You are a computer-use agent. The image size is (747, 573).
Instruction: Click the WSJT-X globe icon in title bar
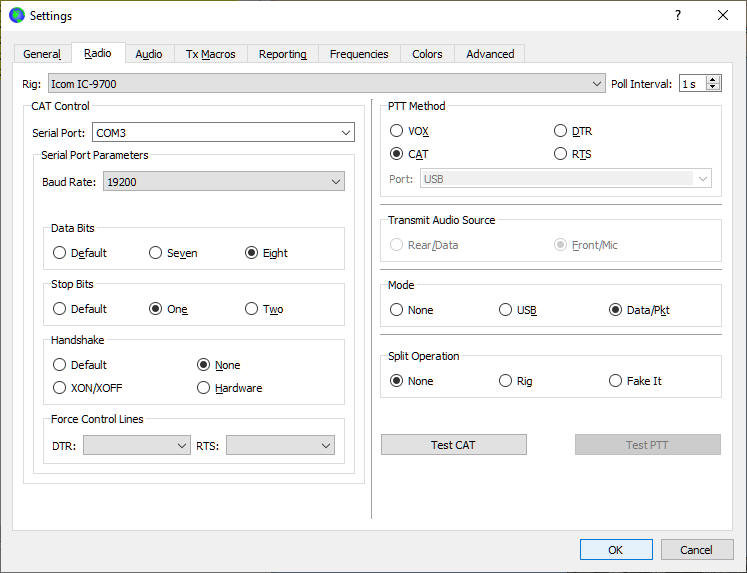pyautogui.click(x=16, y=15)
